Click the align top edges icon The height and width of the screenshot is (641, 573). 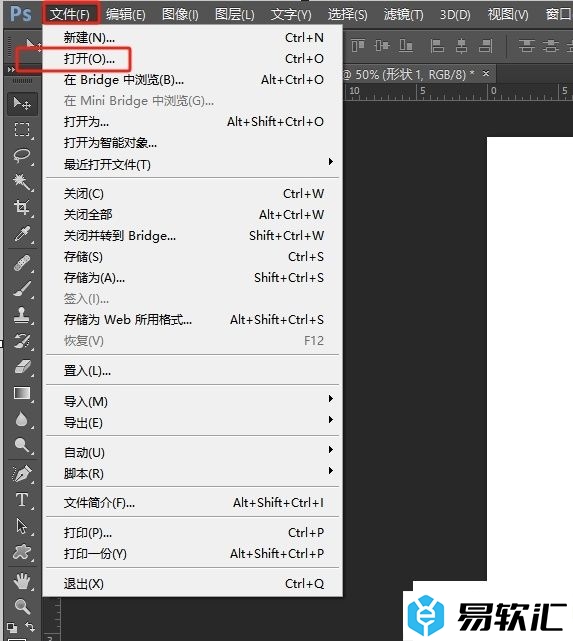tap(358, 46)
